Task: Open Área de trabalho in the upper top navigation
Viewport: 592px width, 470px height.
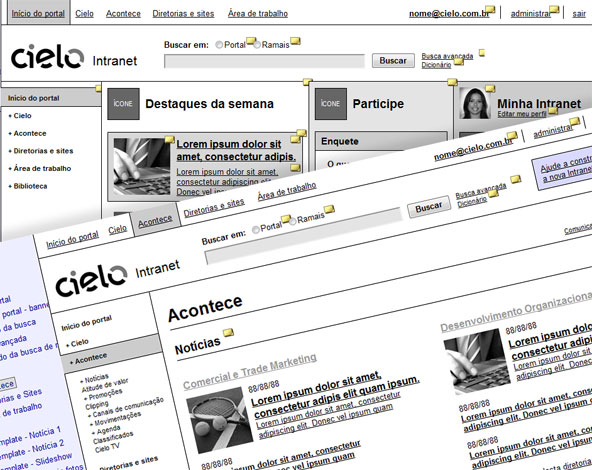Action: coord(258,14)
